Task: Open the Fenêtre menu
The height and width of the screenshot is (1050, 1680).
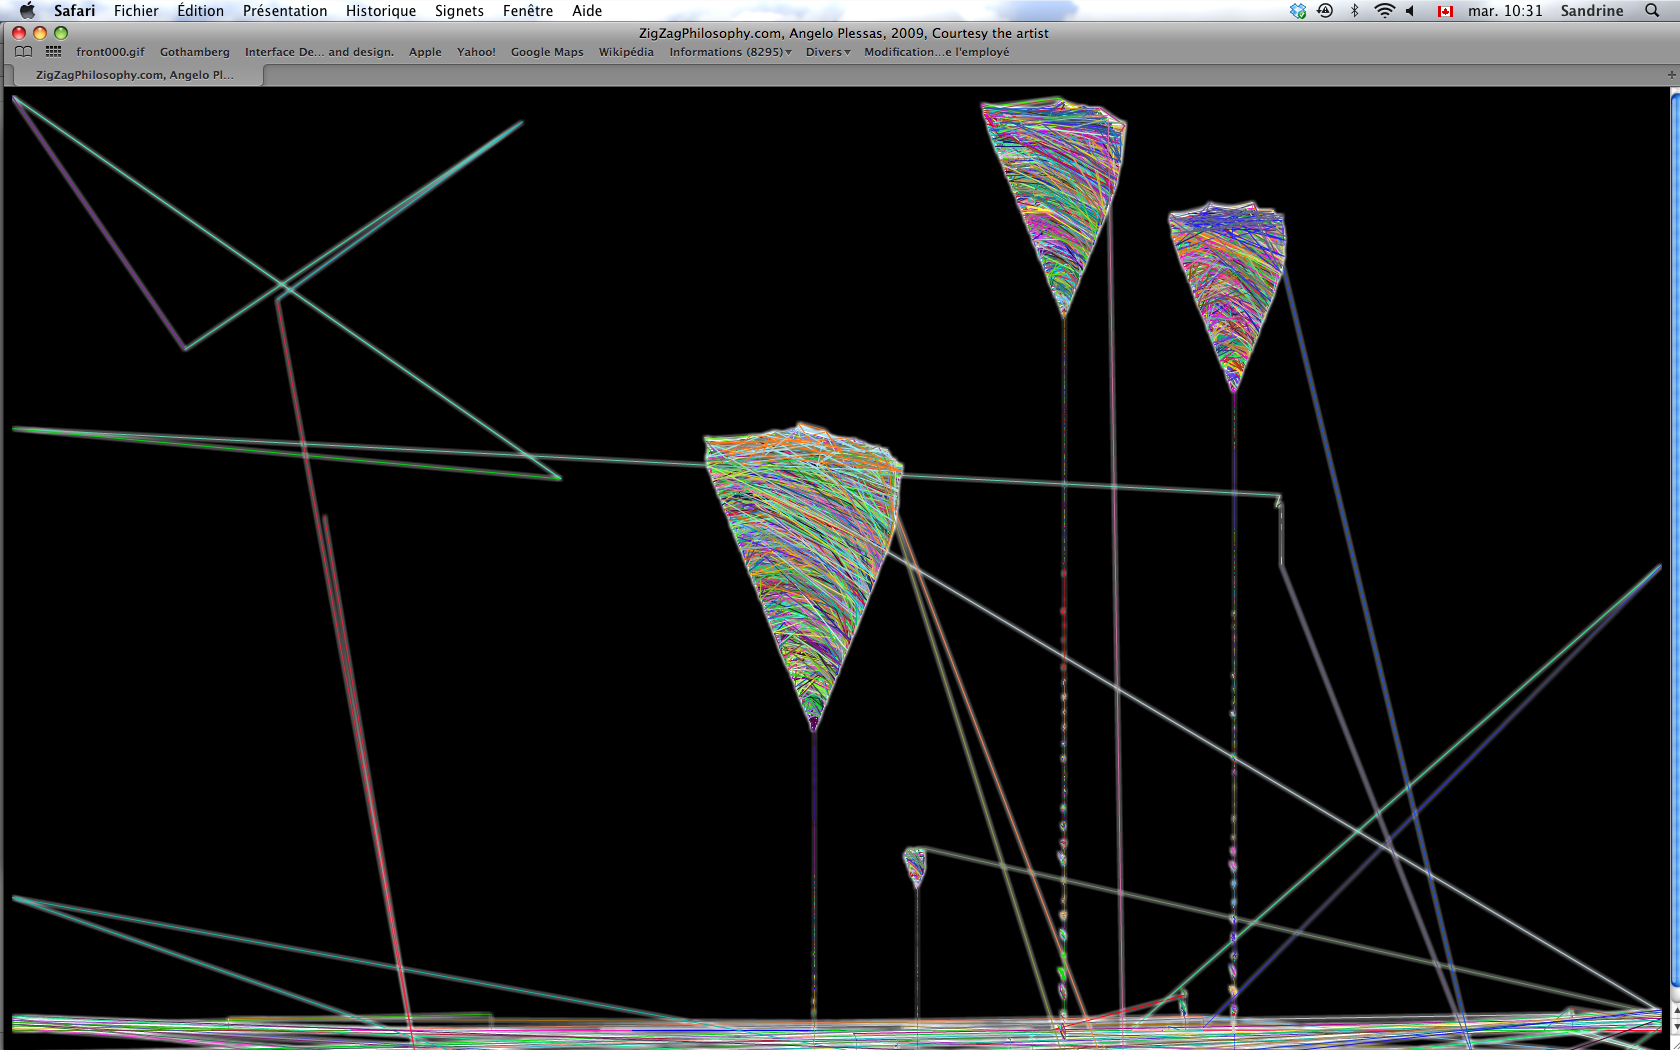Action: [x=528, y=11]
